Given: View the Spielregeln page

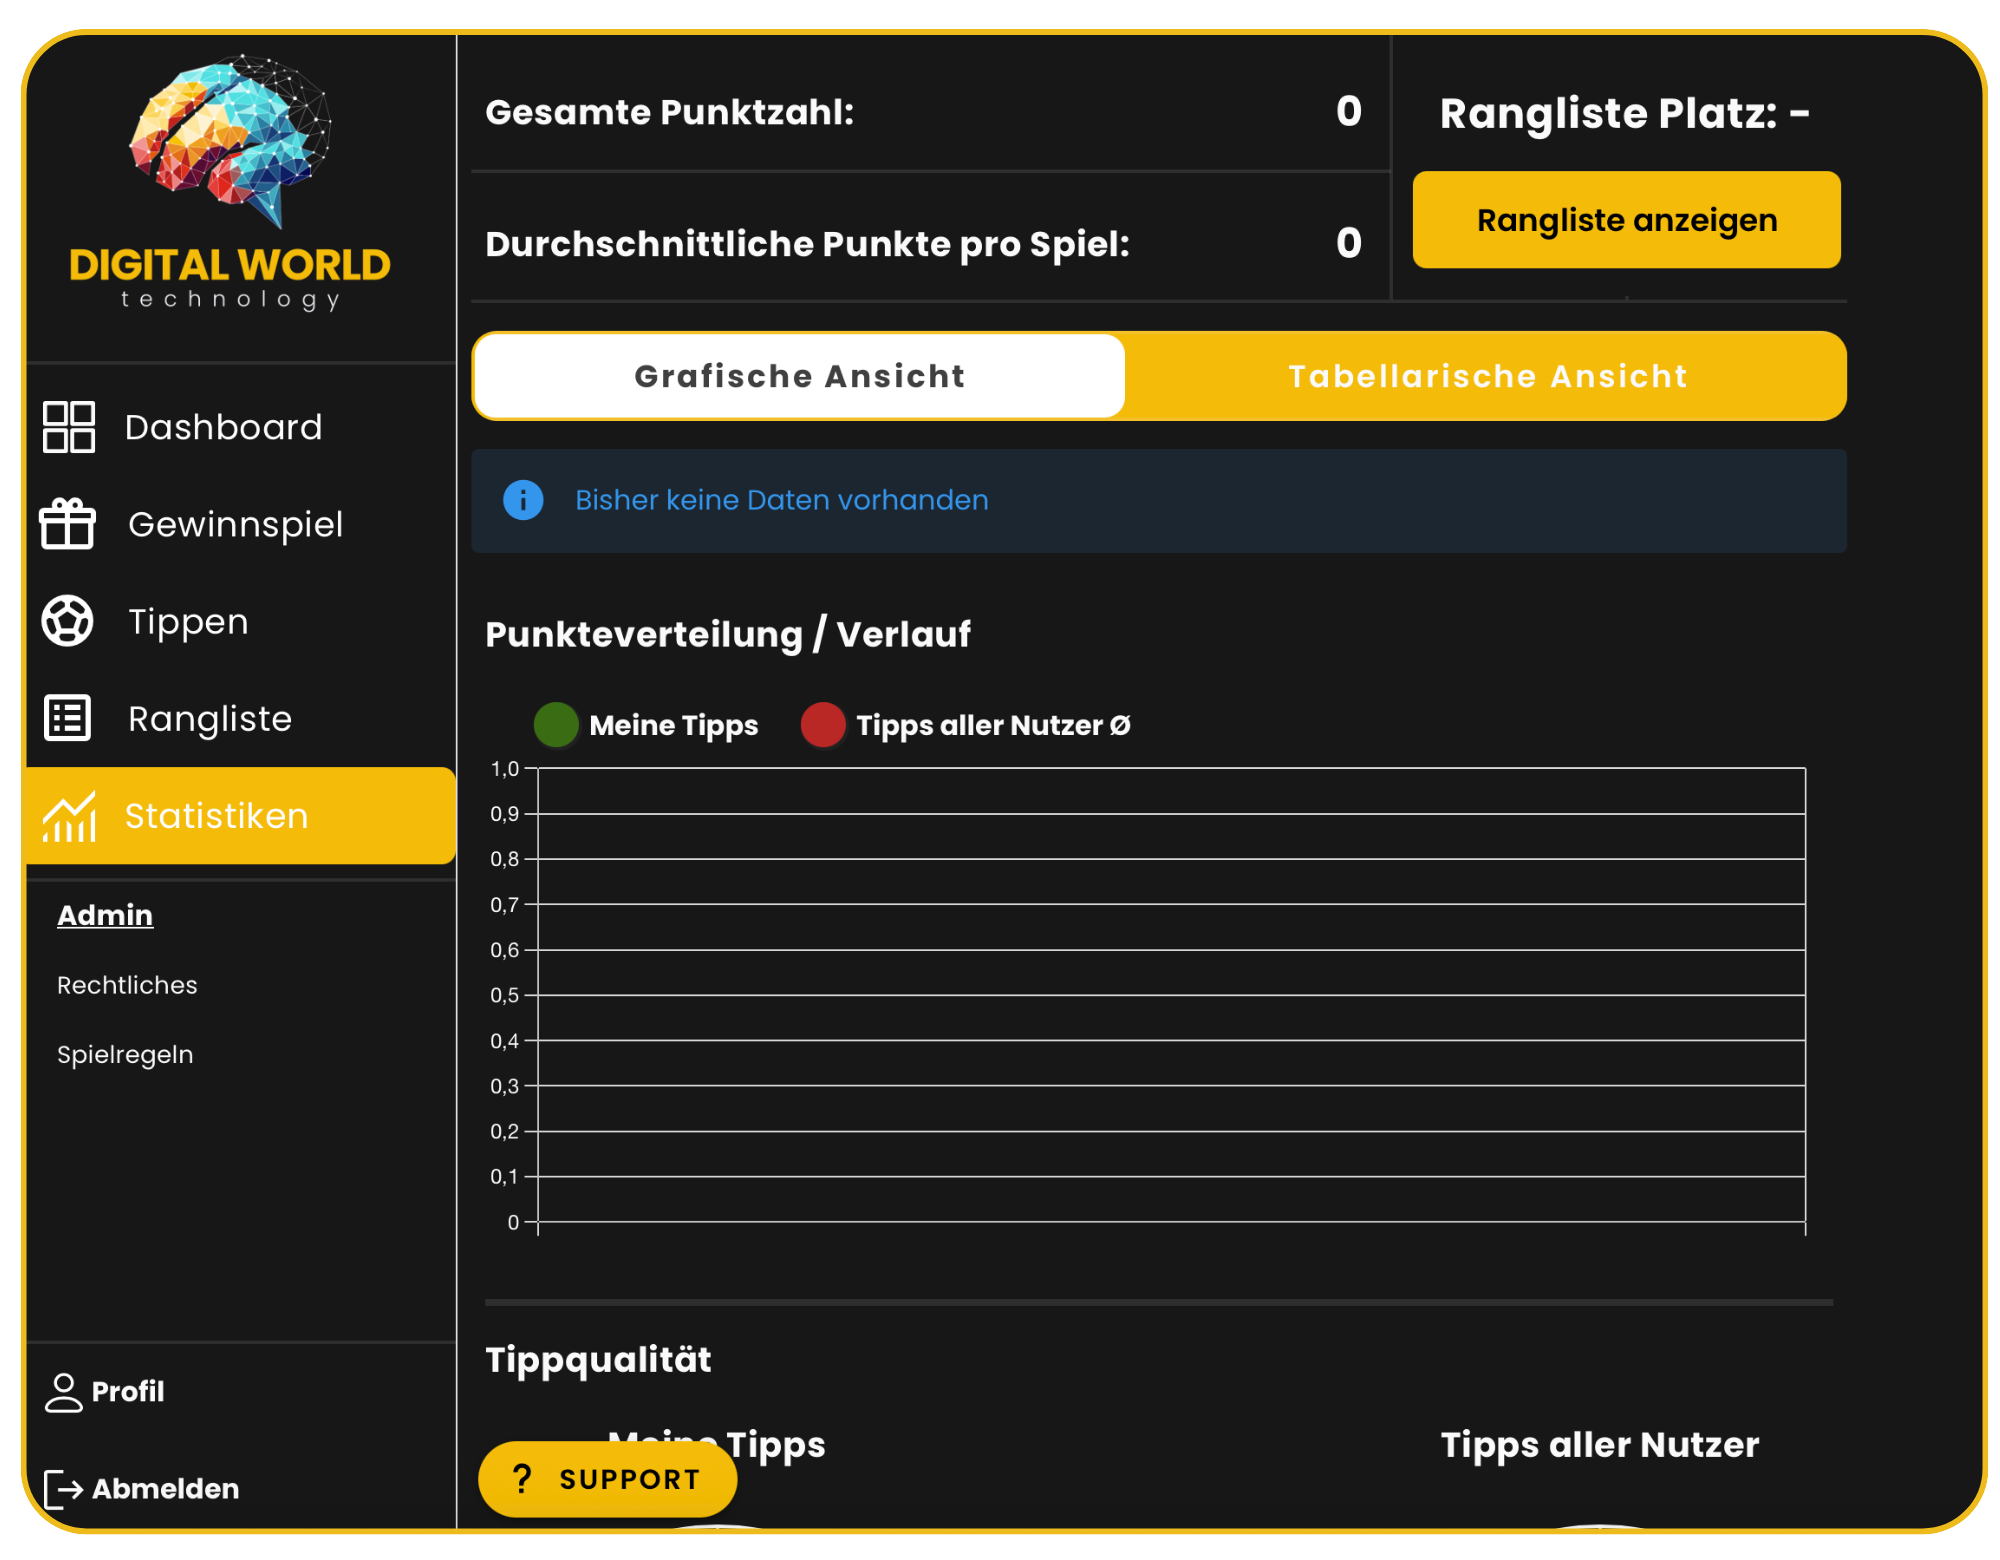Looking at the screenshot, I should click(x=125, y=1053).
